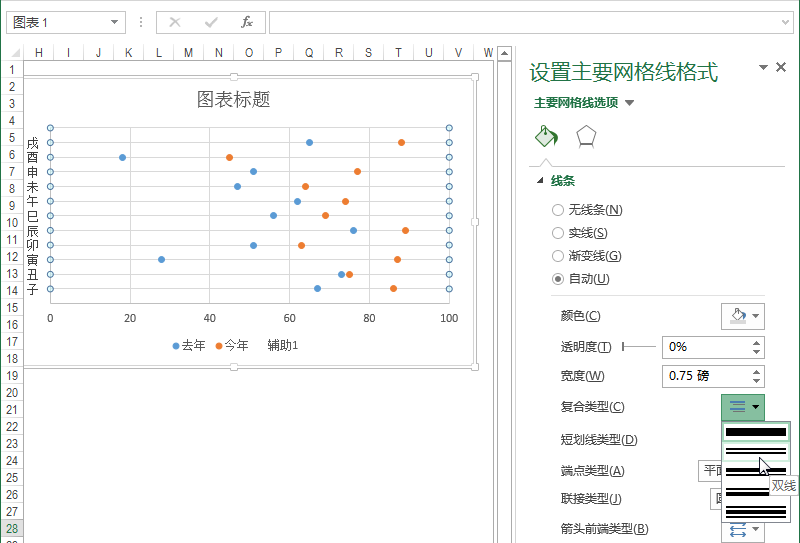Click the 辅助1 legend entry
800x543 pixels.
tap(283, 345)
